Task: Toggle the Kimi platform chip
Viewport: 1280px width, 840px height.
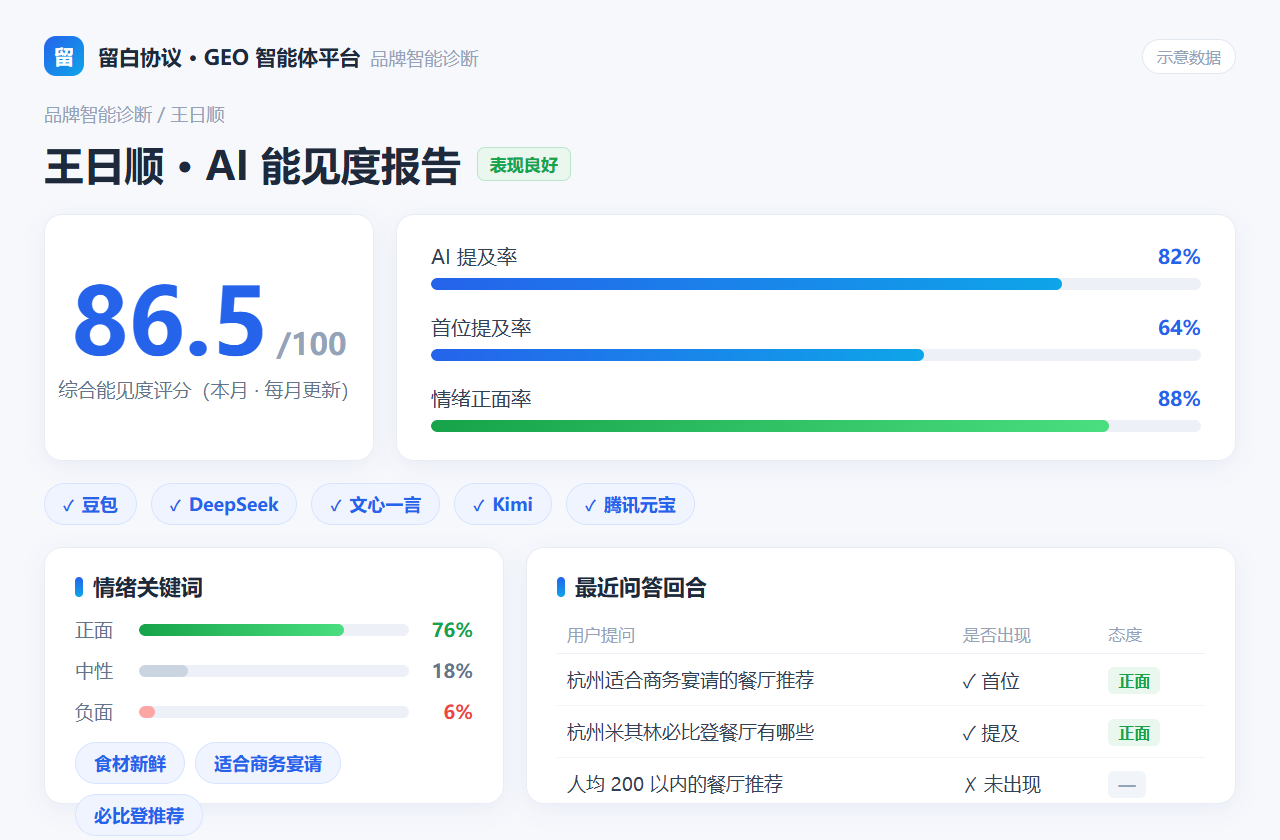Action: [503, 504]
